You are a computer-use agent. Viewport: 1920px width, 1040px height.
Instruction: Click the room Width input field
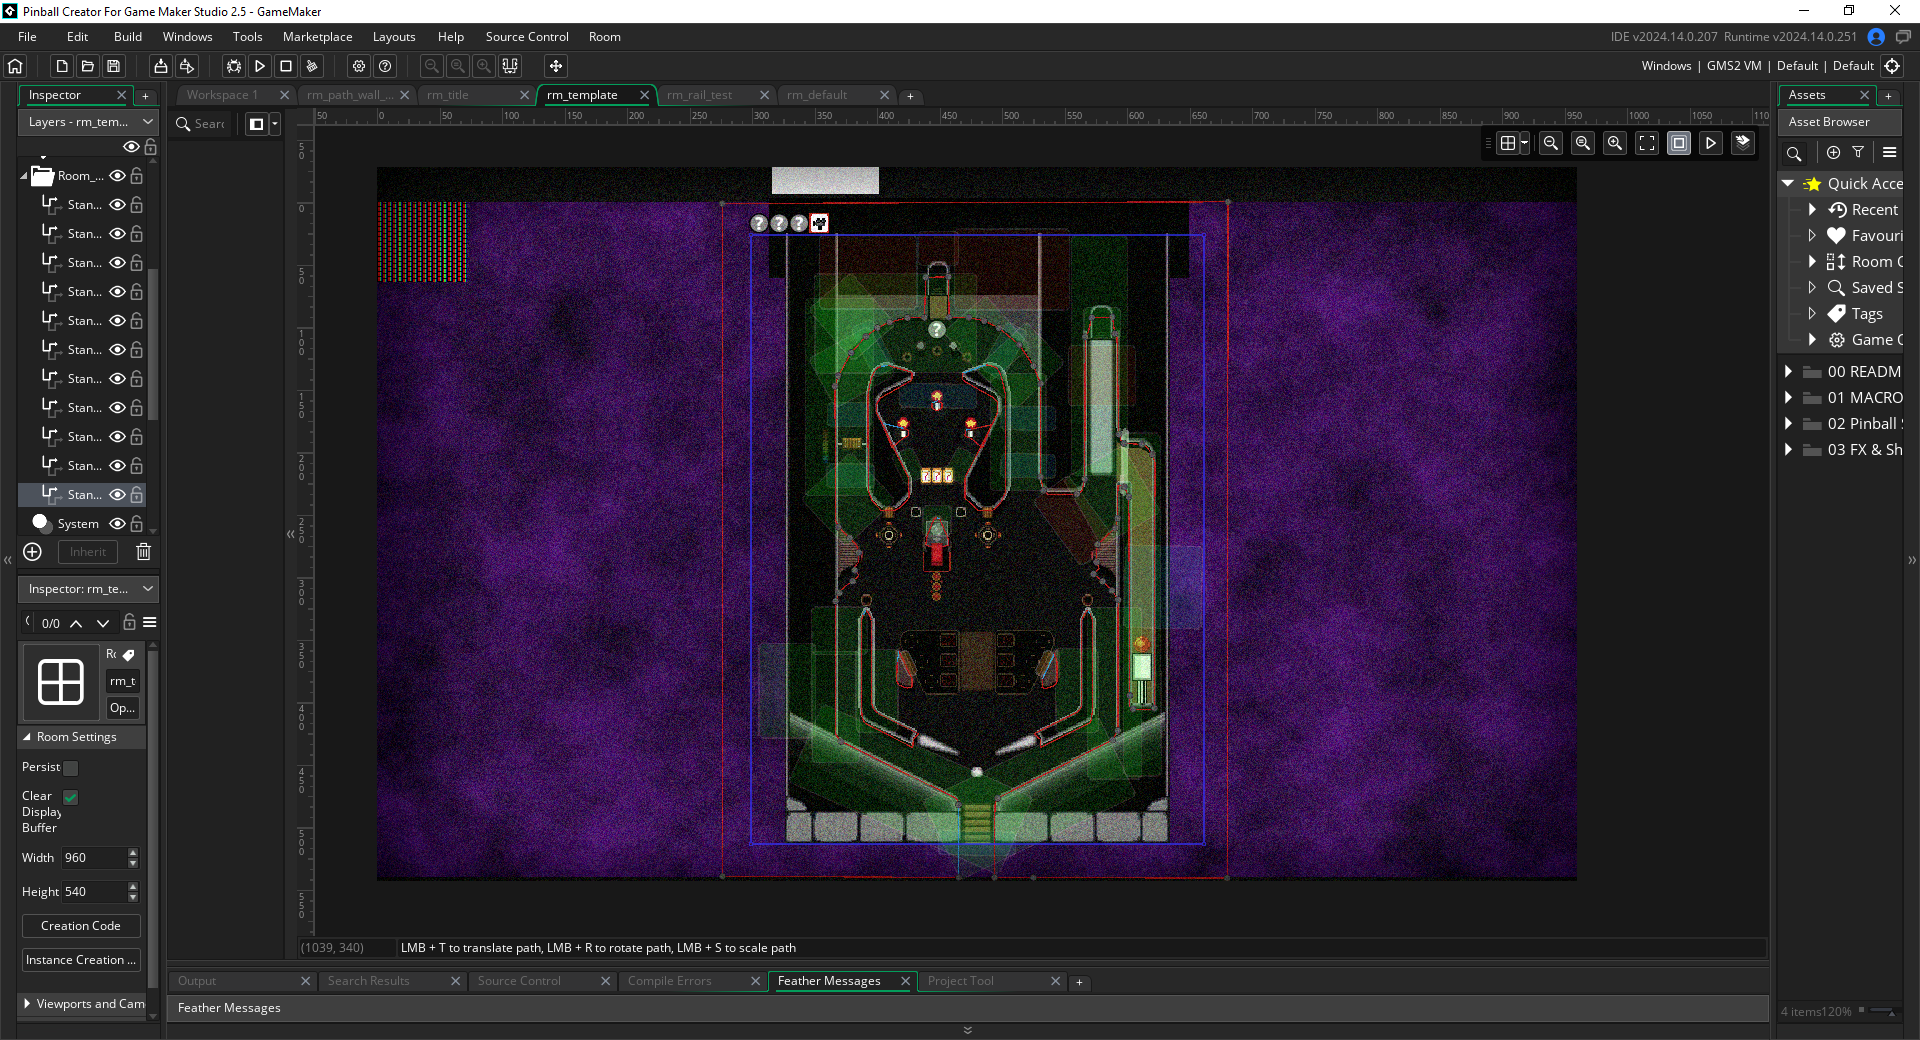94,858
